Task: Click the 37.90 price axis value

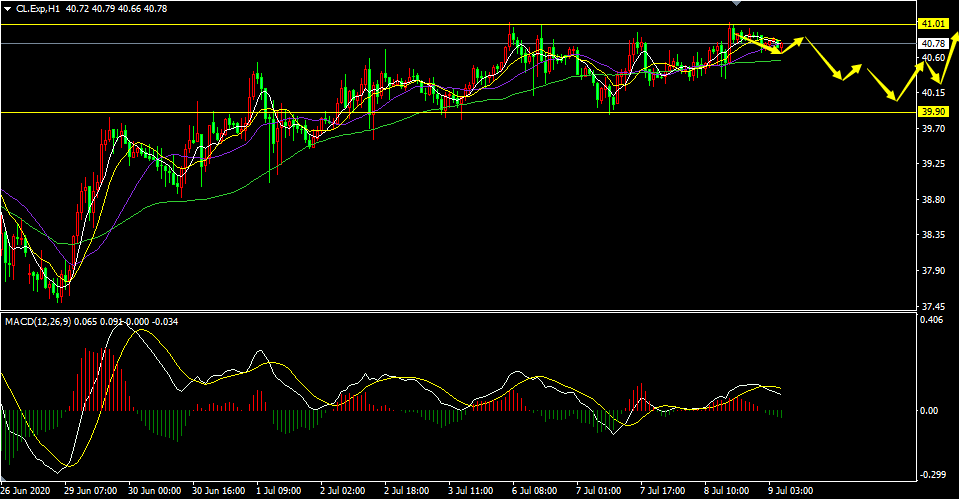Action: [933, 270]
